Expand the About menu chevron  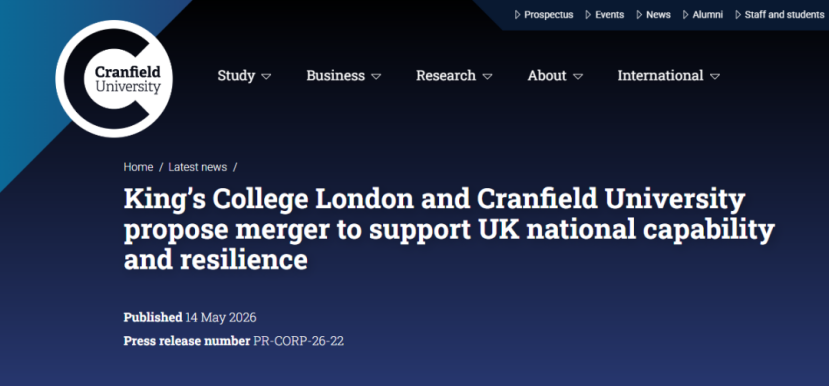point(578,77)
